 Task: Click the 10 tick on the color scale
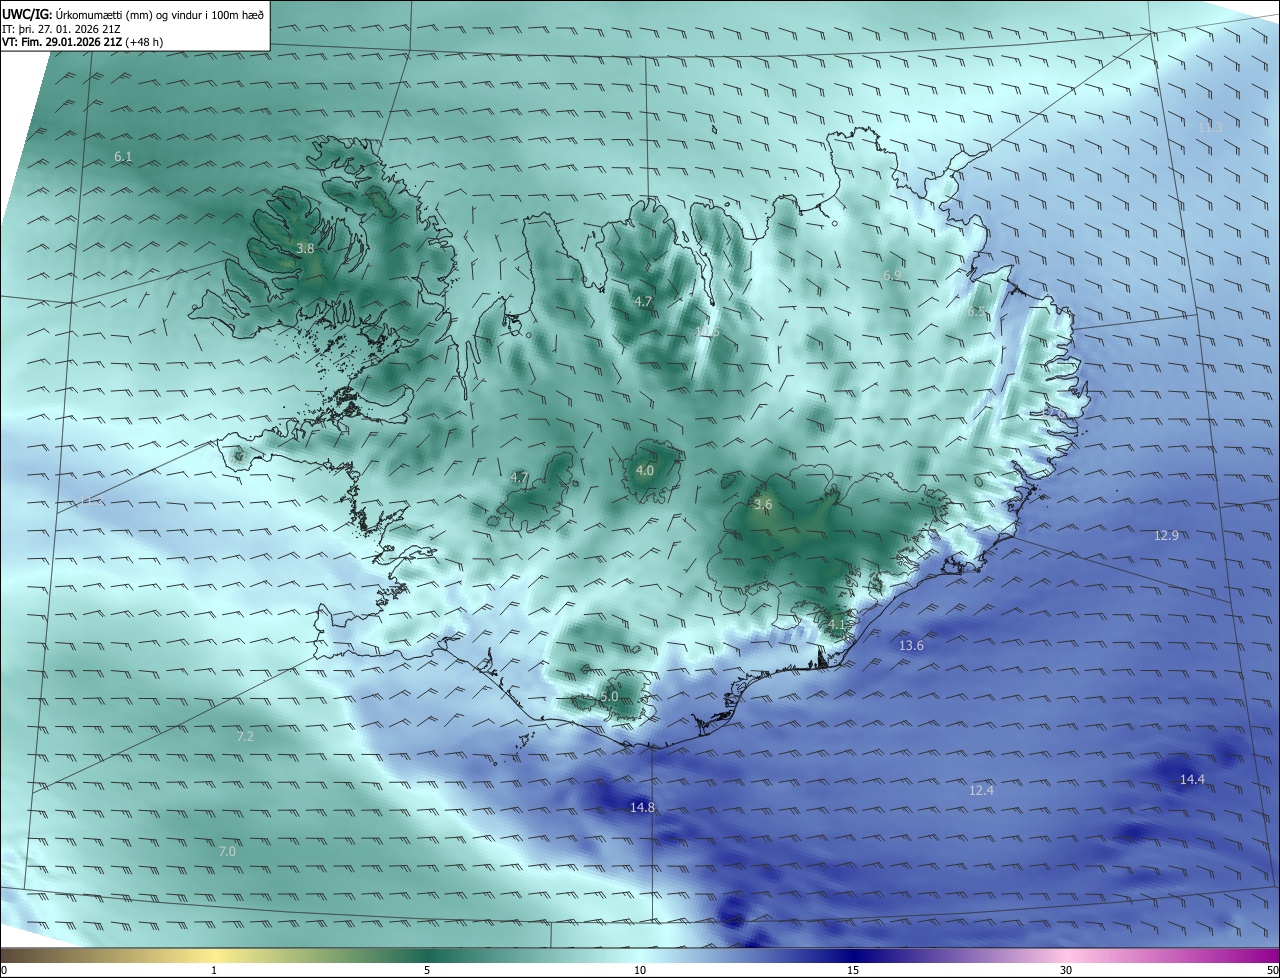tap(640, 971)
